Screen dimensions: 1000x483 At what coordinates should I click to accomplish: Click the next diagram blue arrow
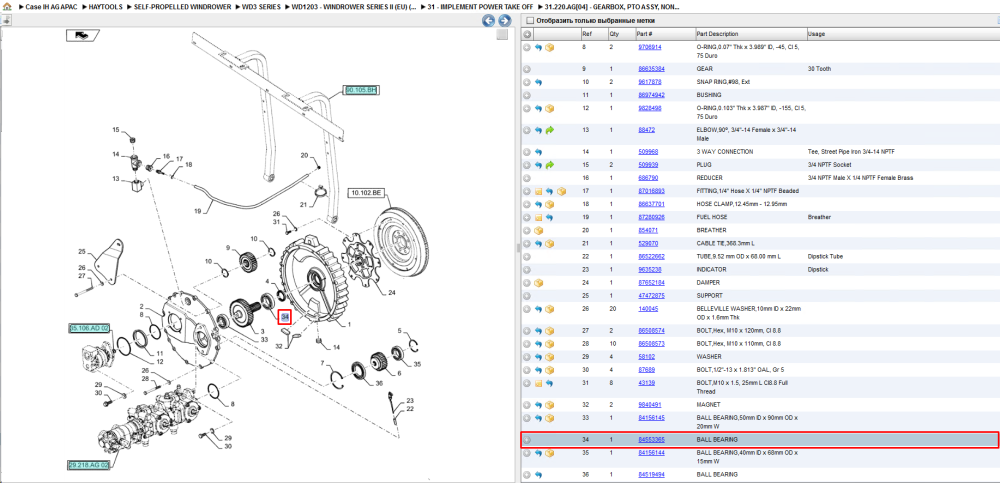[x=504, y=21]
